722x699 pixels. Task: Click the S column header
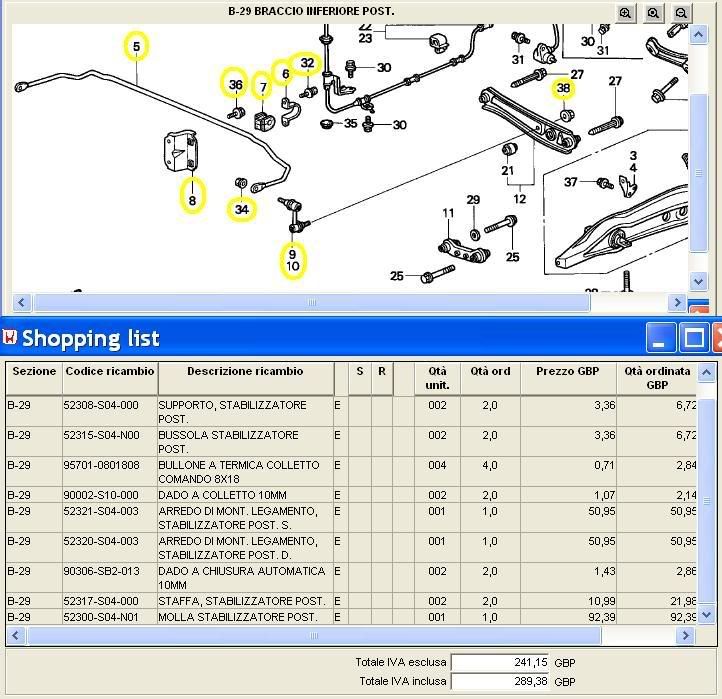pos(360,378)
